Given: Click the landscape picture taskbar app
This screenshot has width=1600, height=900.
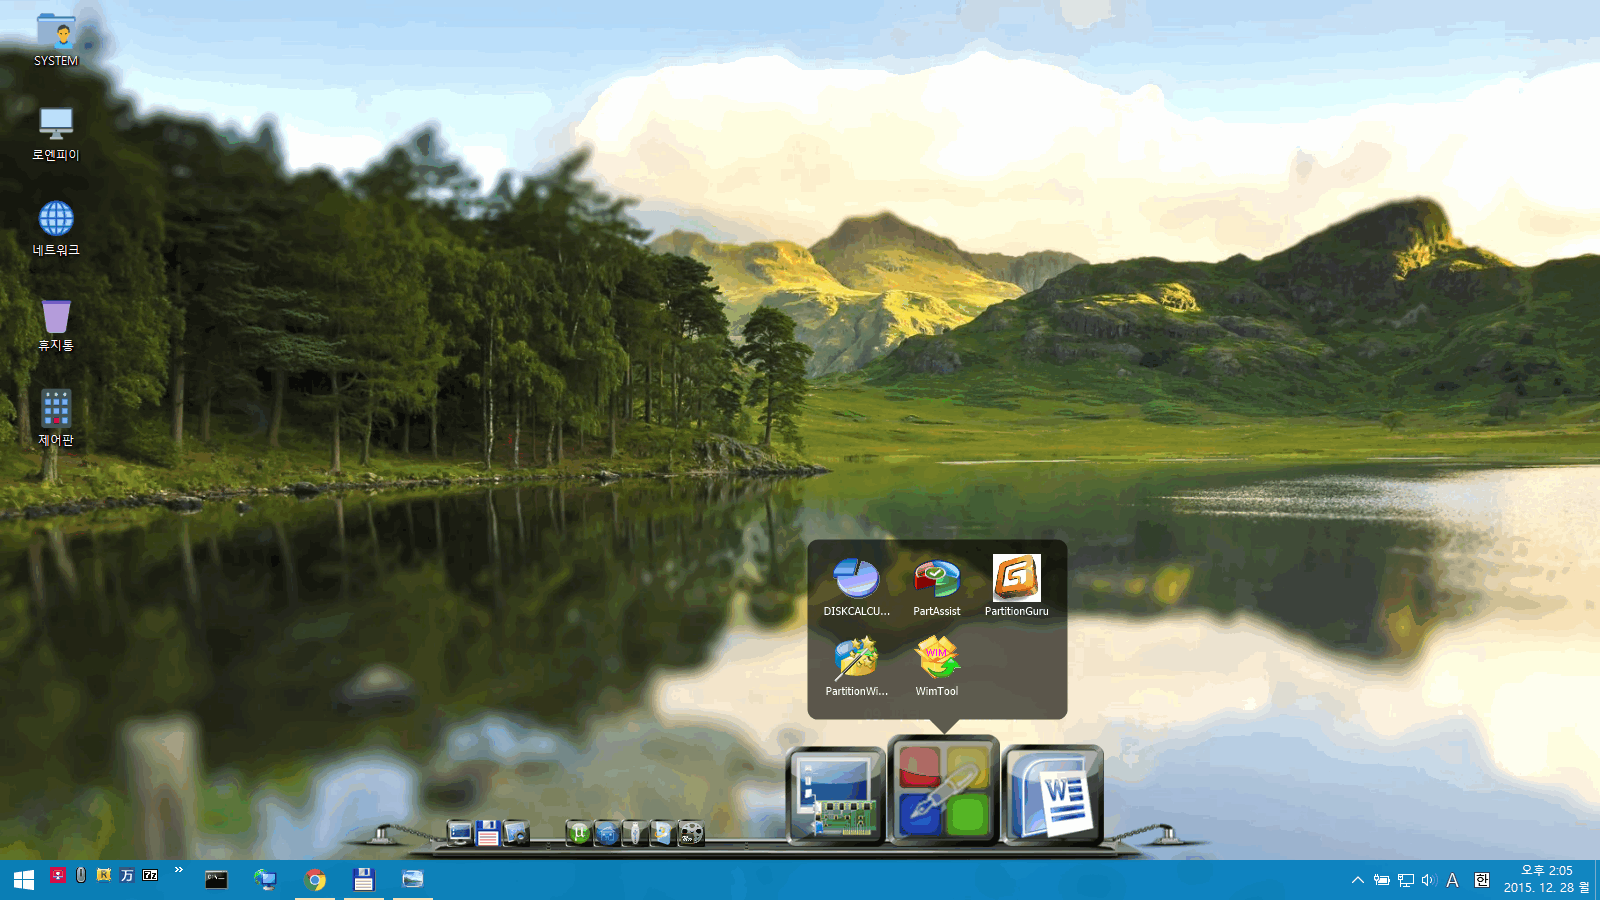Looking at the screenshot, I should 413,880.
